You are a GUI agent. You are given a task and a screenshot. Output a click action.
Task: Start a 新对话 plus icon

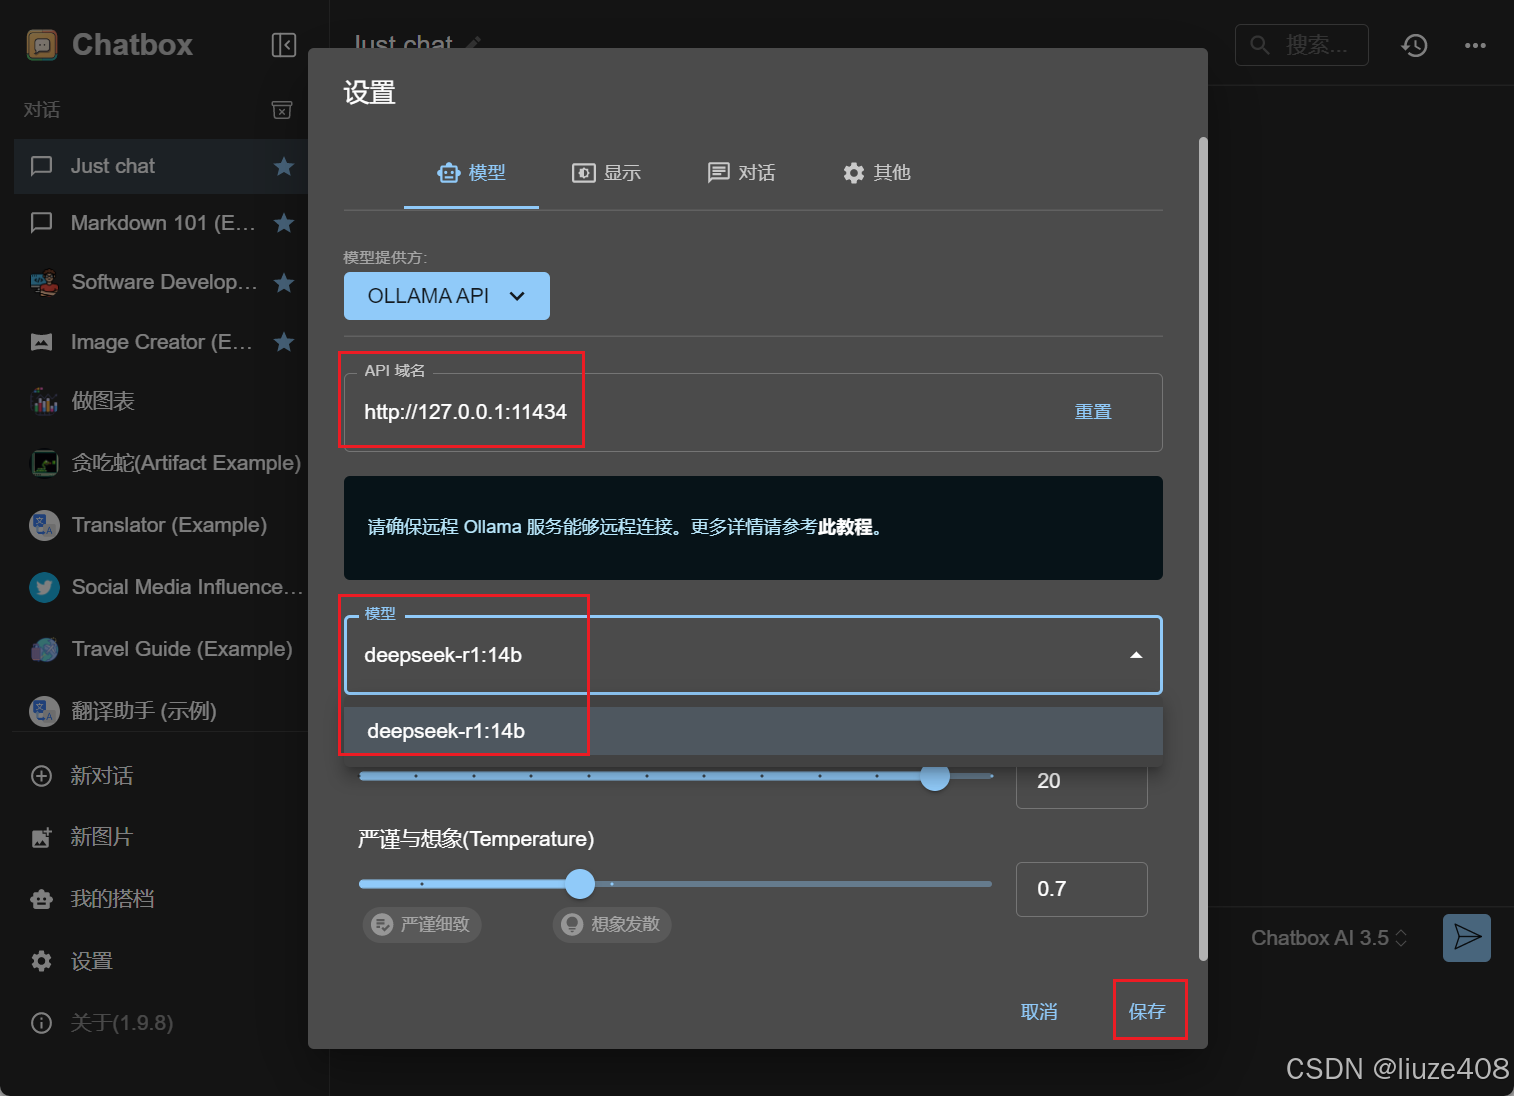pos(42,776)
